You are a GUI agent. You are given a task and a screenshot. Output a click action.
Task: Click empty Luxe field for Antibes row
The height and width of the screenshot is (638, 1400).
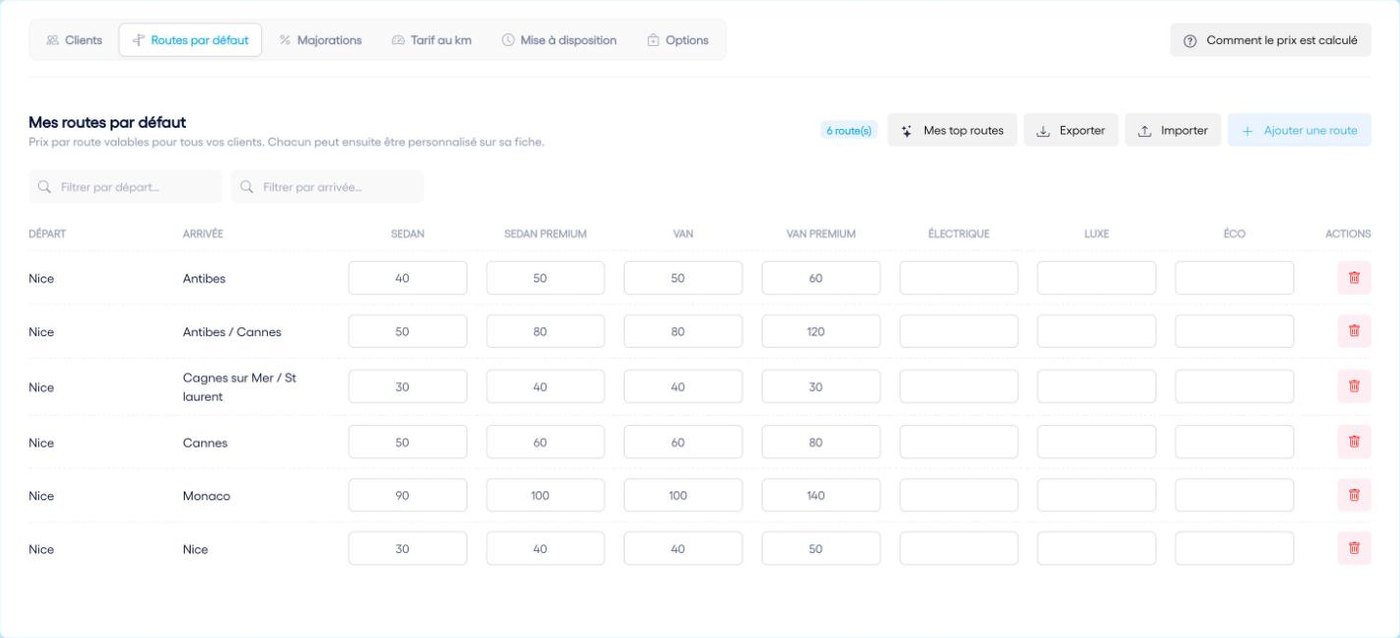(1096, 278)
